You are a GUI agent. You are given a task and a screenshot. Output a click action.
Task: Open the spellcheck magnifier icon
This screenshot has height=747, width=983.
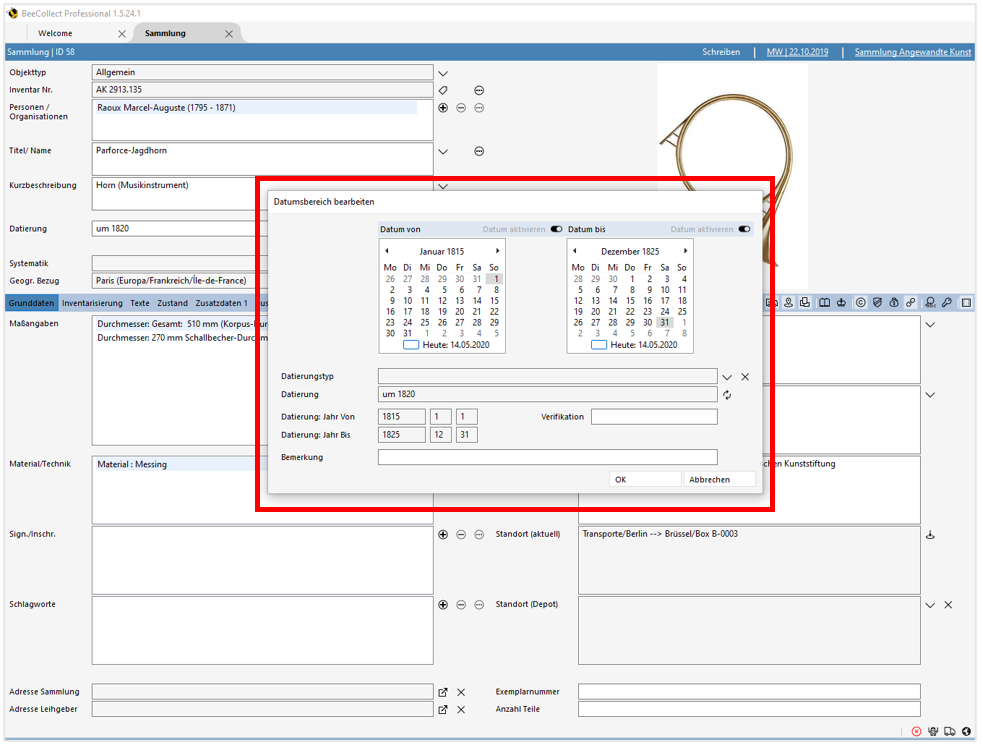click(929, 302)
